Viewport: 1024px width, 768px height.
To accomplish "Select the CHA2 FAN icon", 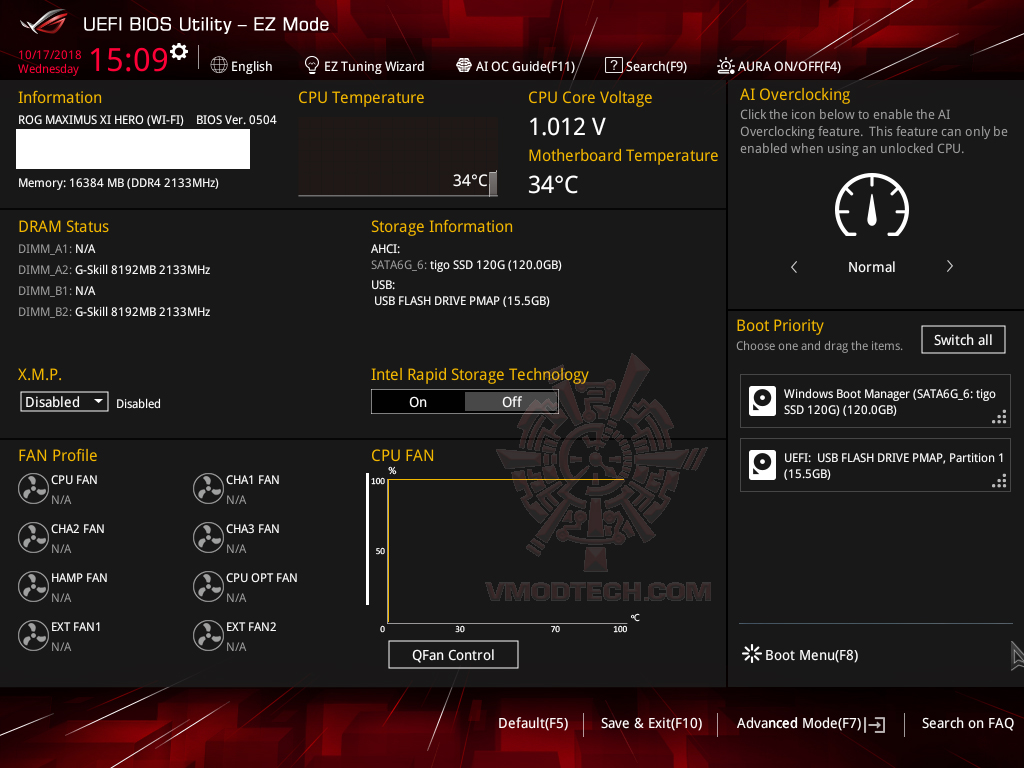I will [x=33, y=537].
